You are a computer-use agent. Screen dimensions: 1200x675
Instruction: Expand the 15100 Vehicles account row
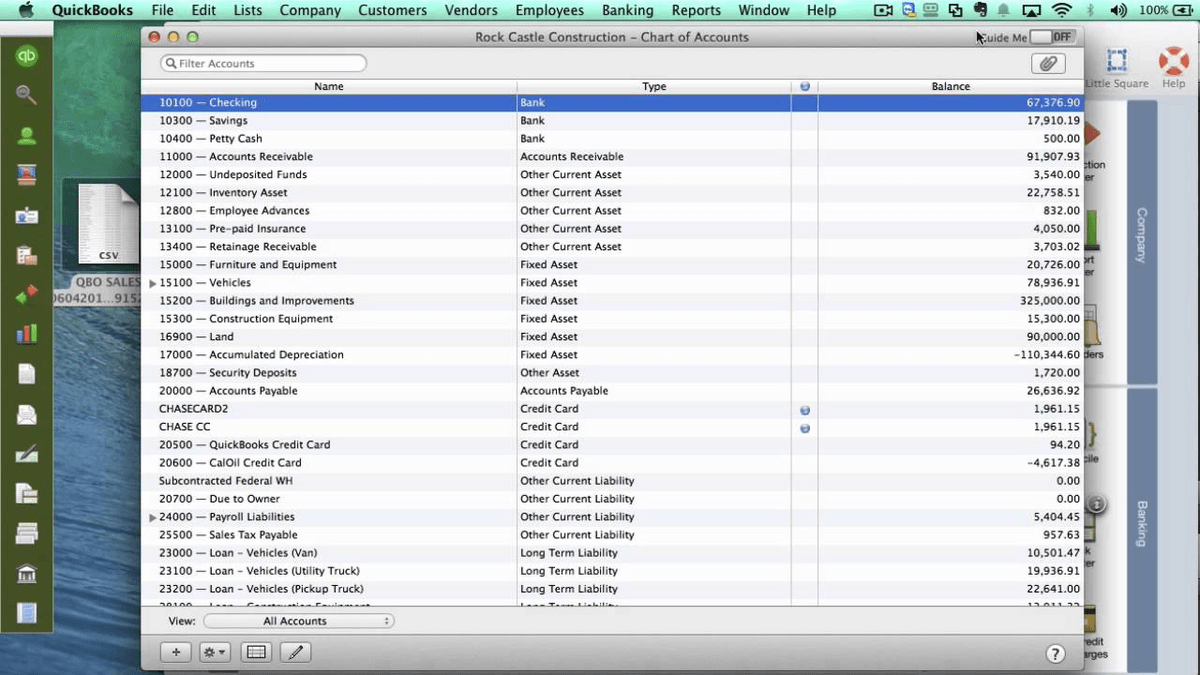(151, 282)
